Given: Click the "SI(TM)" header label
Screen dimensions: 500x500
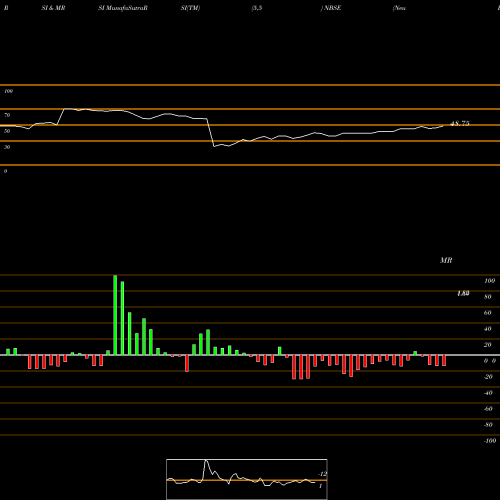Looking at the screenshot, I should point(190,8).
